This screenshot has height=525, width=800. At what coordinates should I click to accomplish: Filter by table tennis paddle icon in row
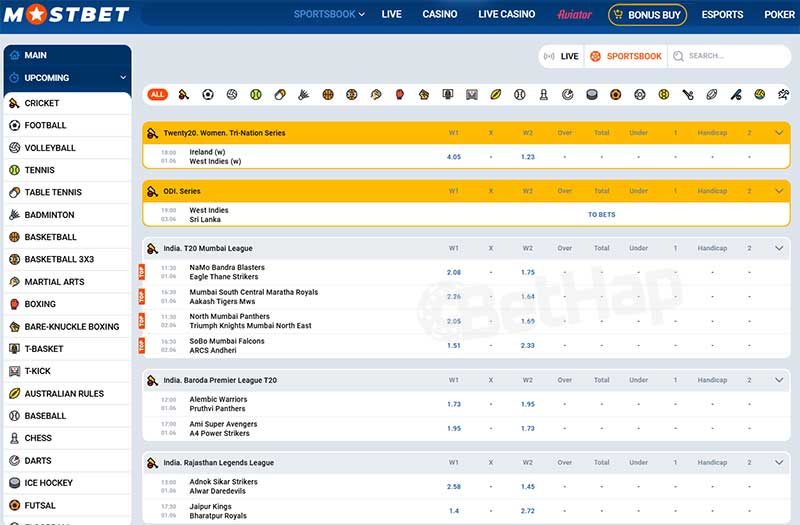(x=280, y=94)
